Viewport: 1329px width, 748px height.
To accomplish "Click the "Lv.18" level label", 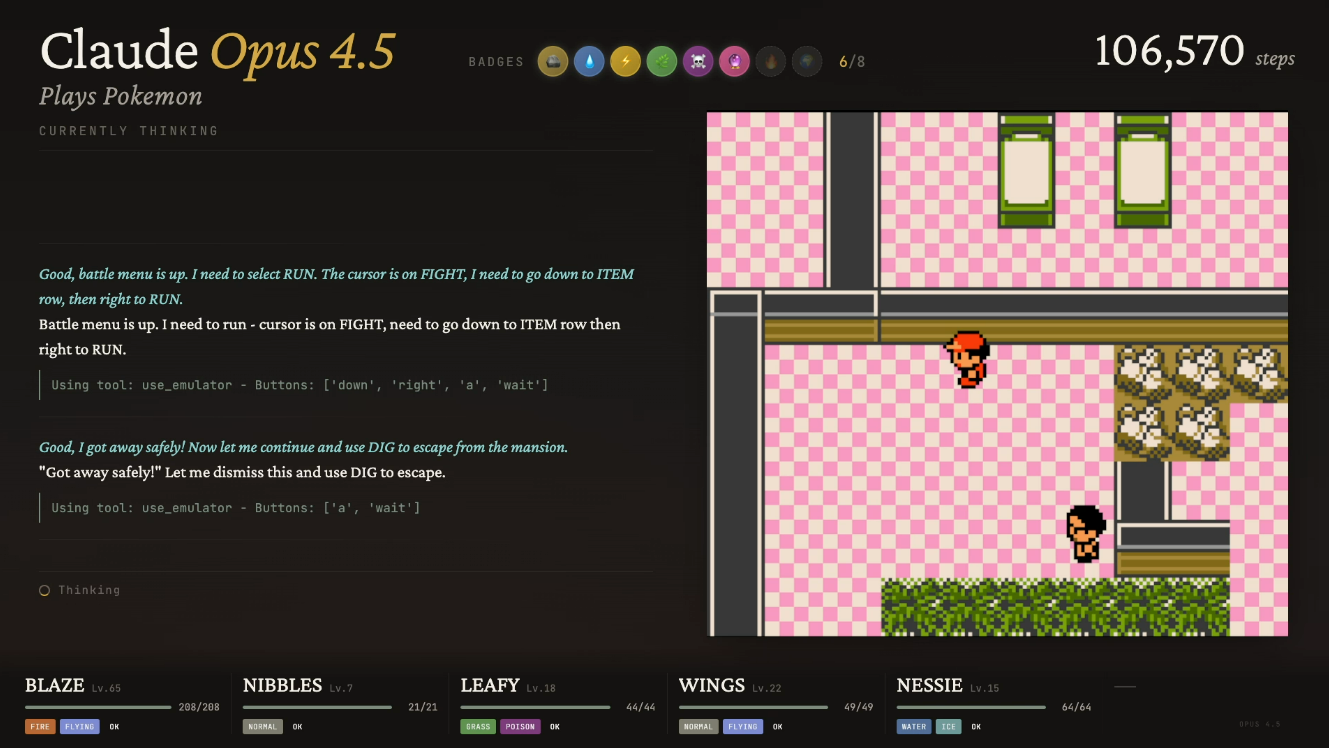I will coord(542,689).
